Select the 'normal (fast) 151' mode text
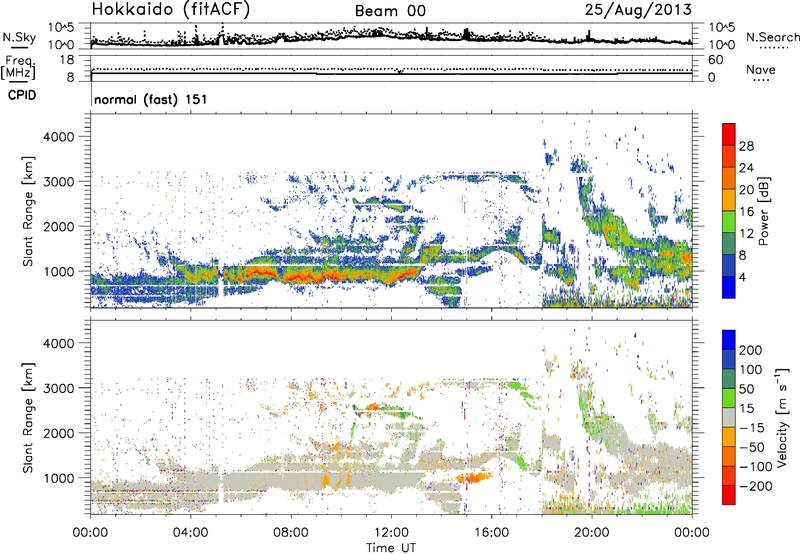This screenshot has width=800, height=554. point(151,99)
